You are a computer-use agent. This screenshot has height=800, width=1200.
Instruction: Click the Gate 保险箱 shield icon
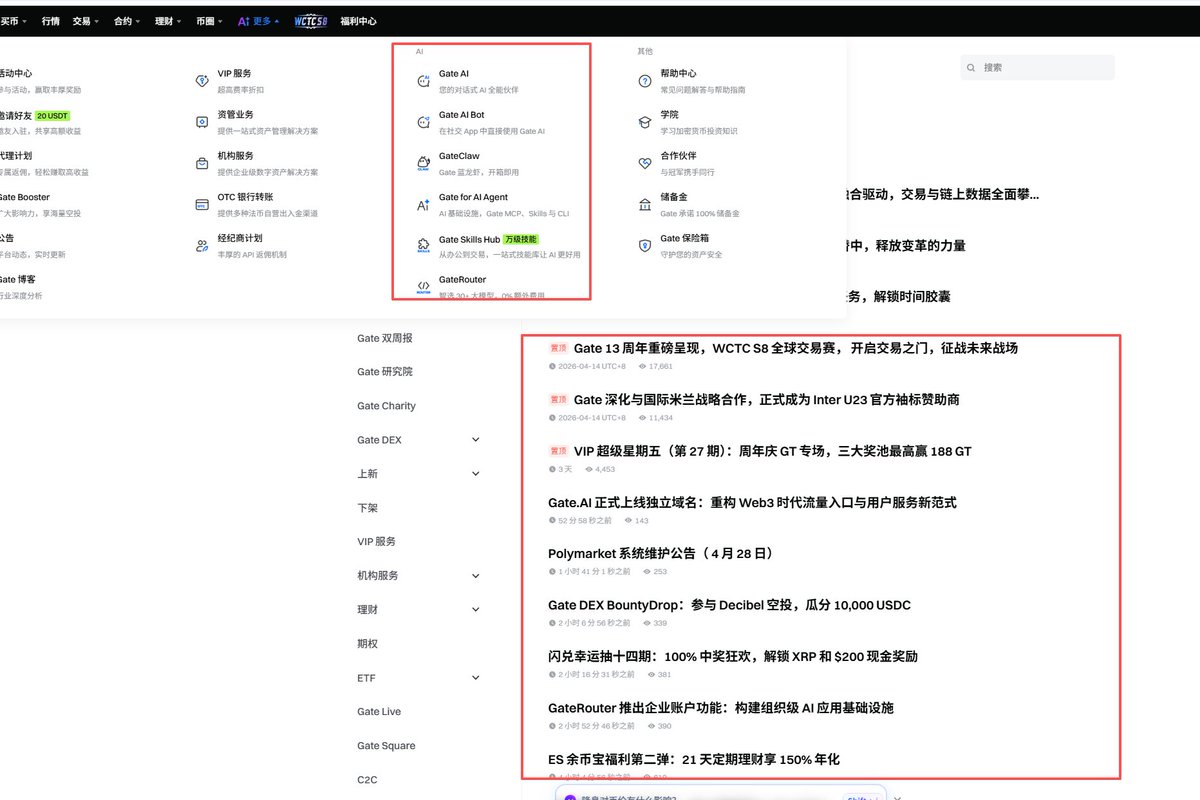point(645,246)
